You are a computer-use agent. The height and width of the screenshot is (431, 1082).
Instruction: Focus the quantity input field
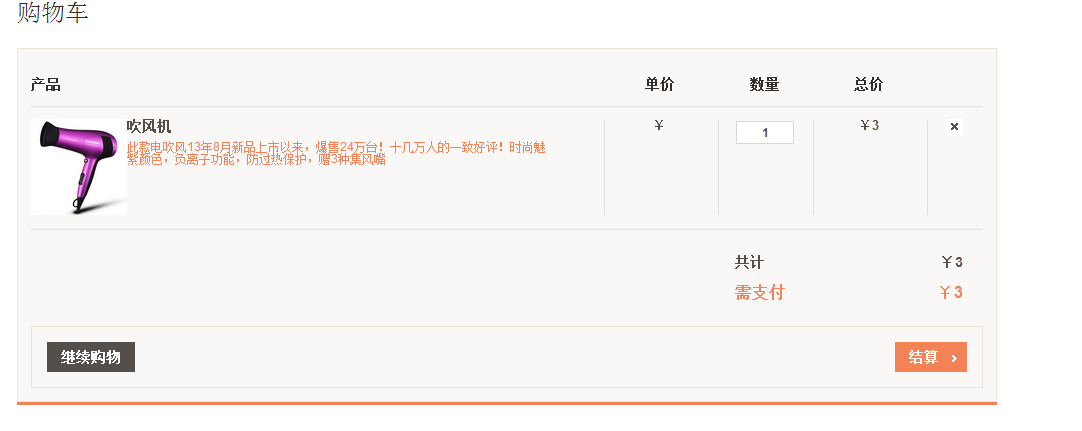[764, 132]
